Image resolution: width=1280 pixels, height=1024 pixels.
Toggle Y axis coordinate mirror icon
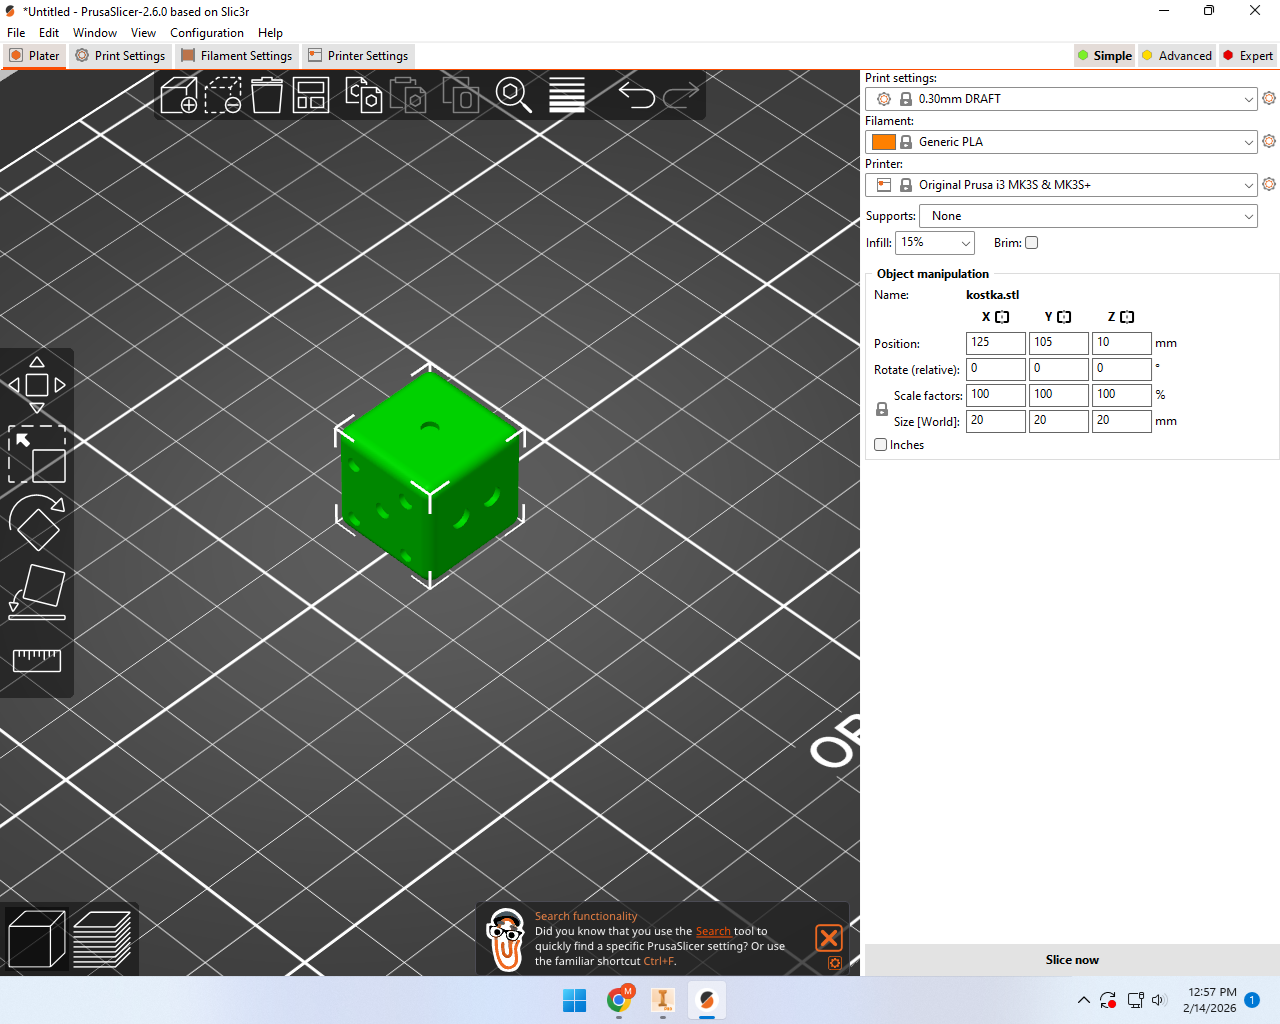[1064, 317]
